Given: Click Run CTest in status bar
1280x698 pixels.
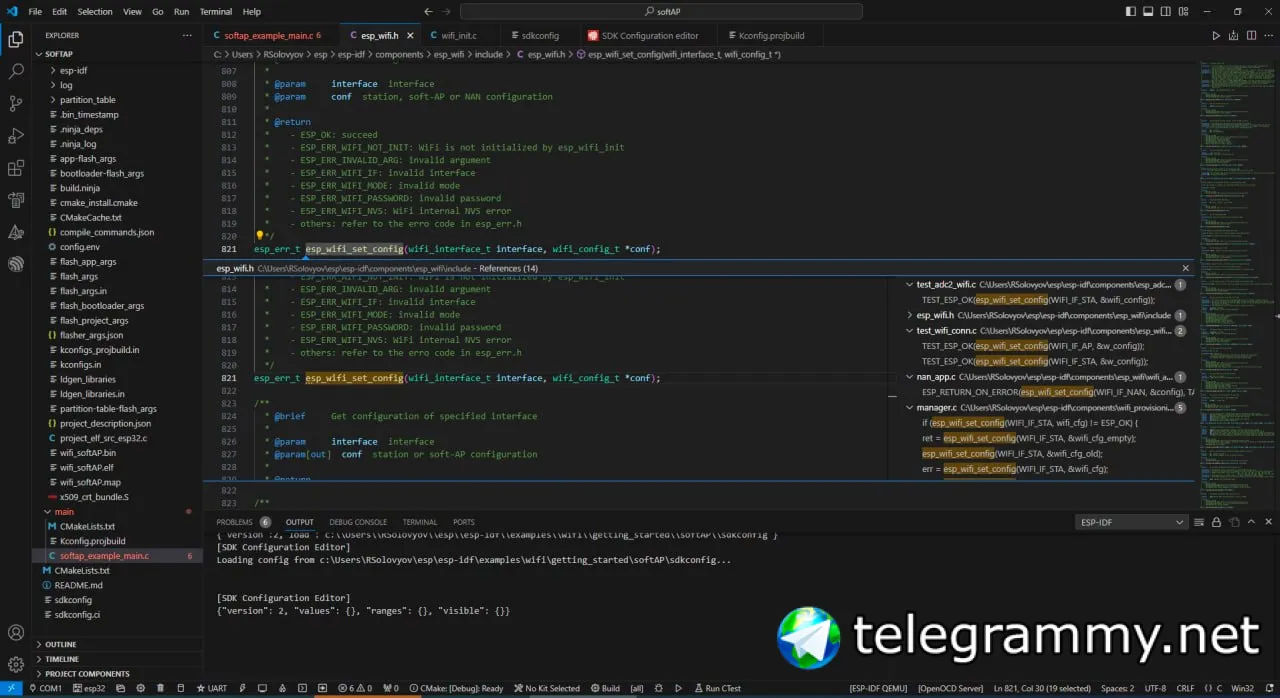Looking at the screenshot, I should (x=717, y=688).
